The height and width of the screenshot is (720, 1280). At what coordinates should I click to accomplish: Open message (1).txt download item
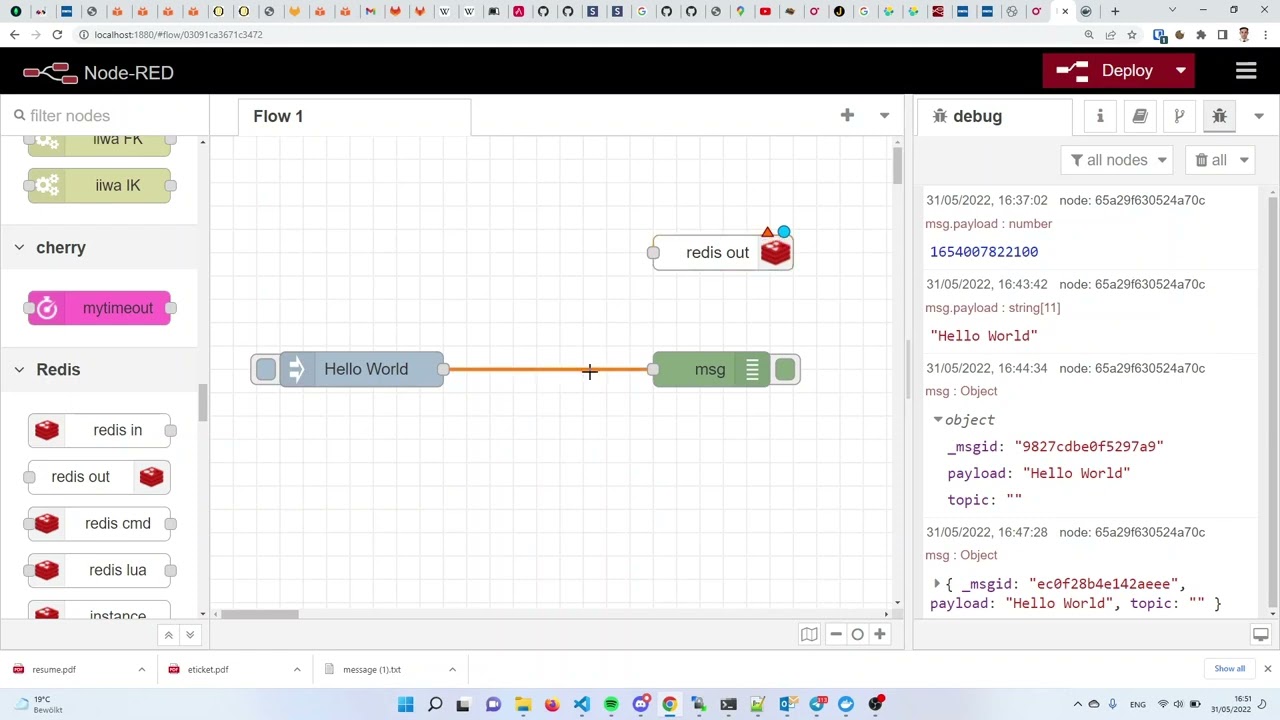click(x=372, y=670)
